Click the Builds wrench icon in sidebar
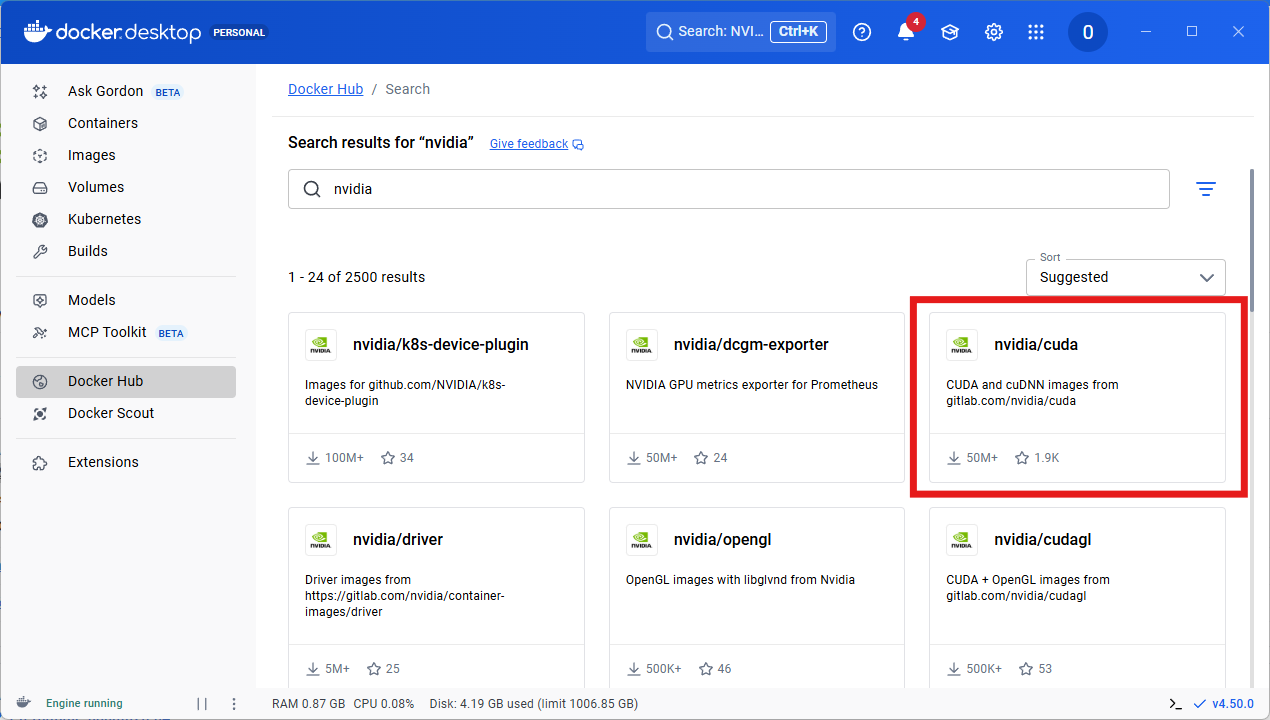The width and height of the screenshot is (1270, 720). click(x=40, y=251)
